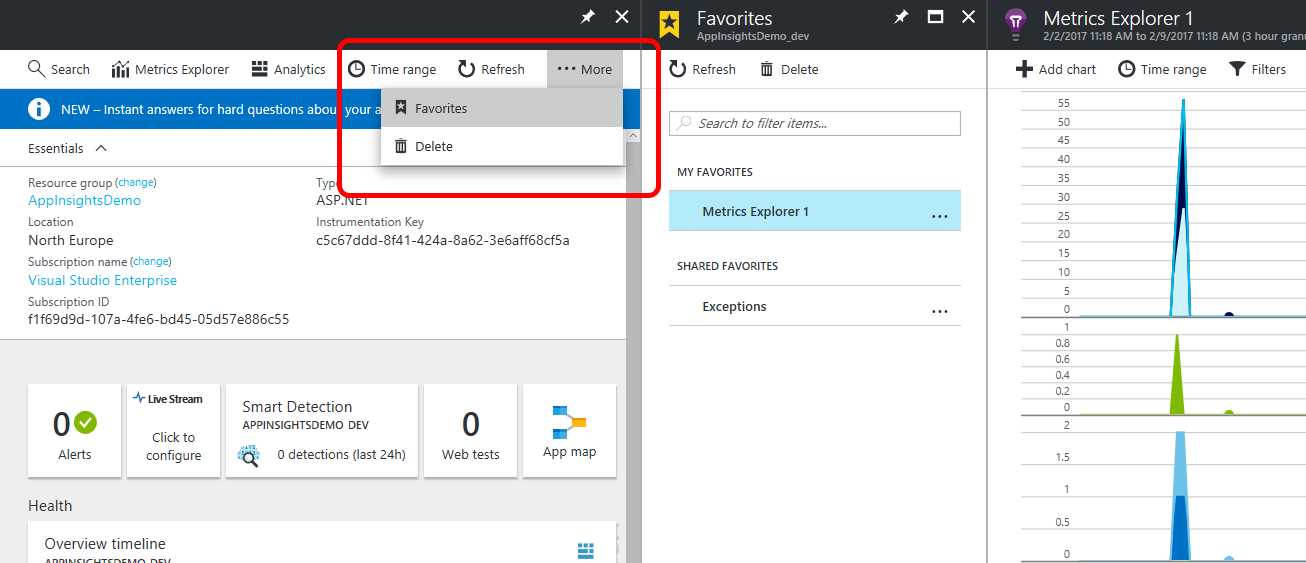Click the green chart spike
Screen dimensions: 1306x563
(x=1177, y=373)
